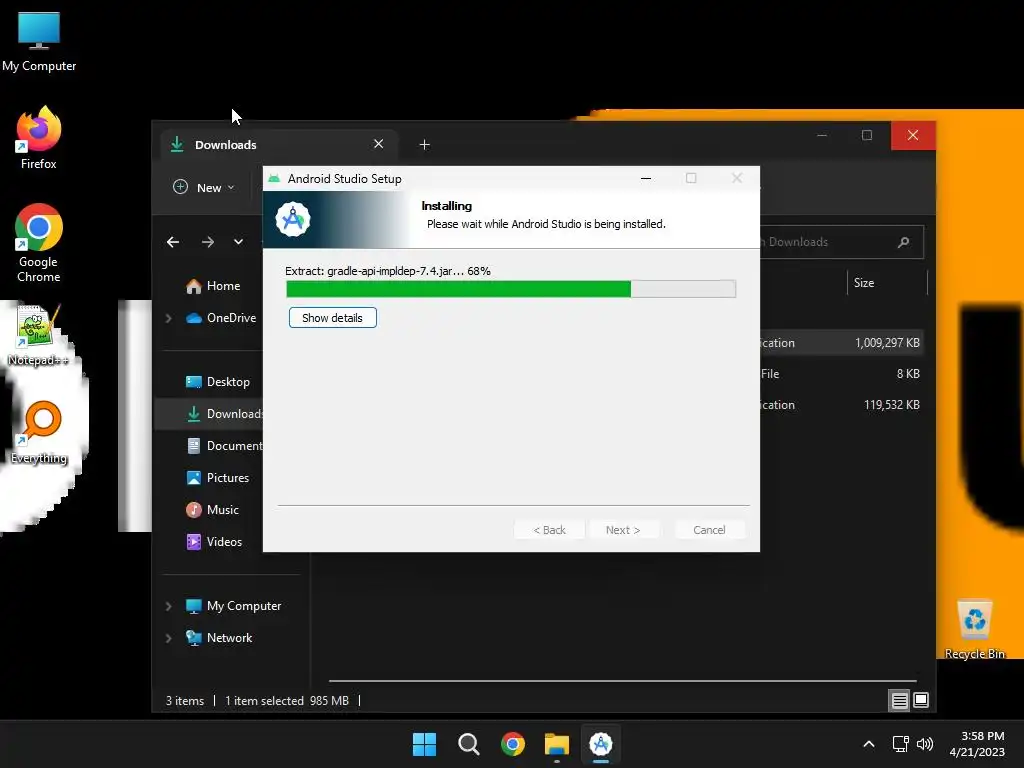The height and width of the screenshot is (768, 1024).
Task: Select Android Studio Setup taskbar icon
Action: (601, 744)
